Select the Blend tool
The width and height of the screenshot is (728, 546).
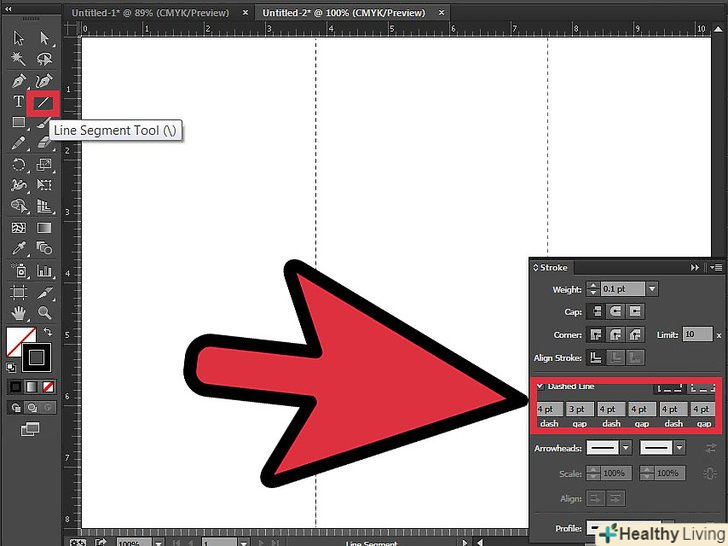(x=44, y=249)
